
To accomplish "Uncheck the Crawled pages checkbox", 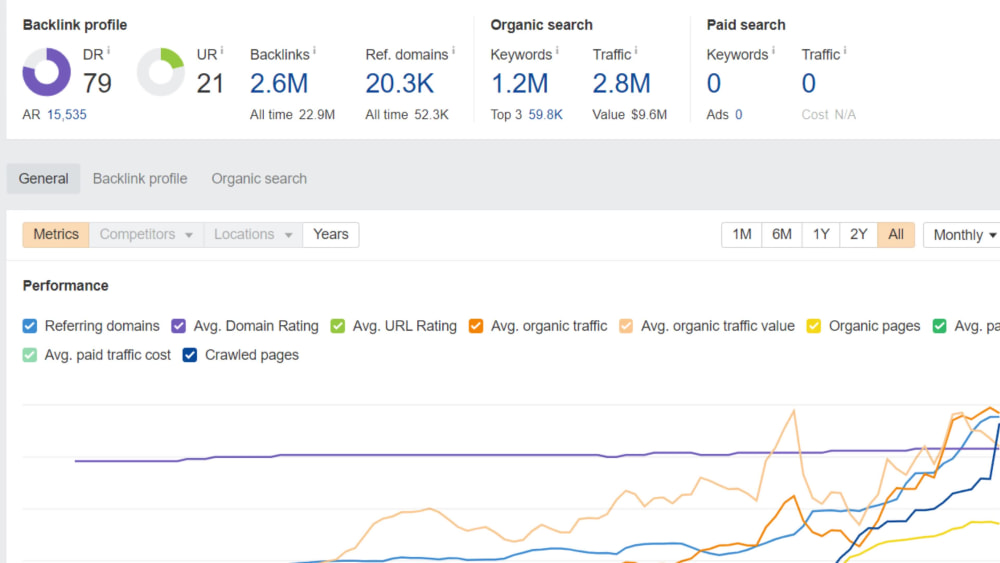I will [189, 355].
